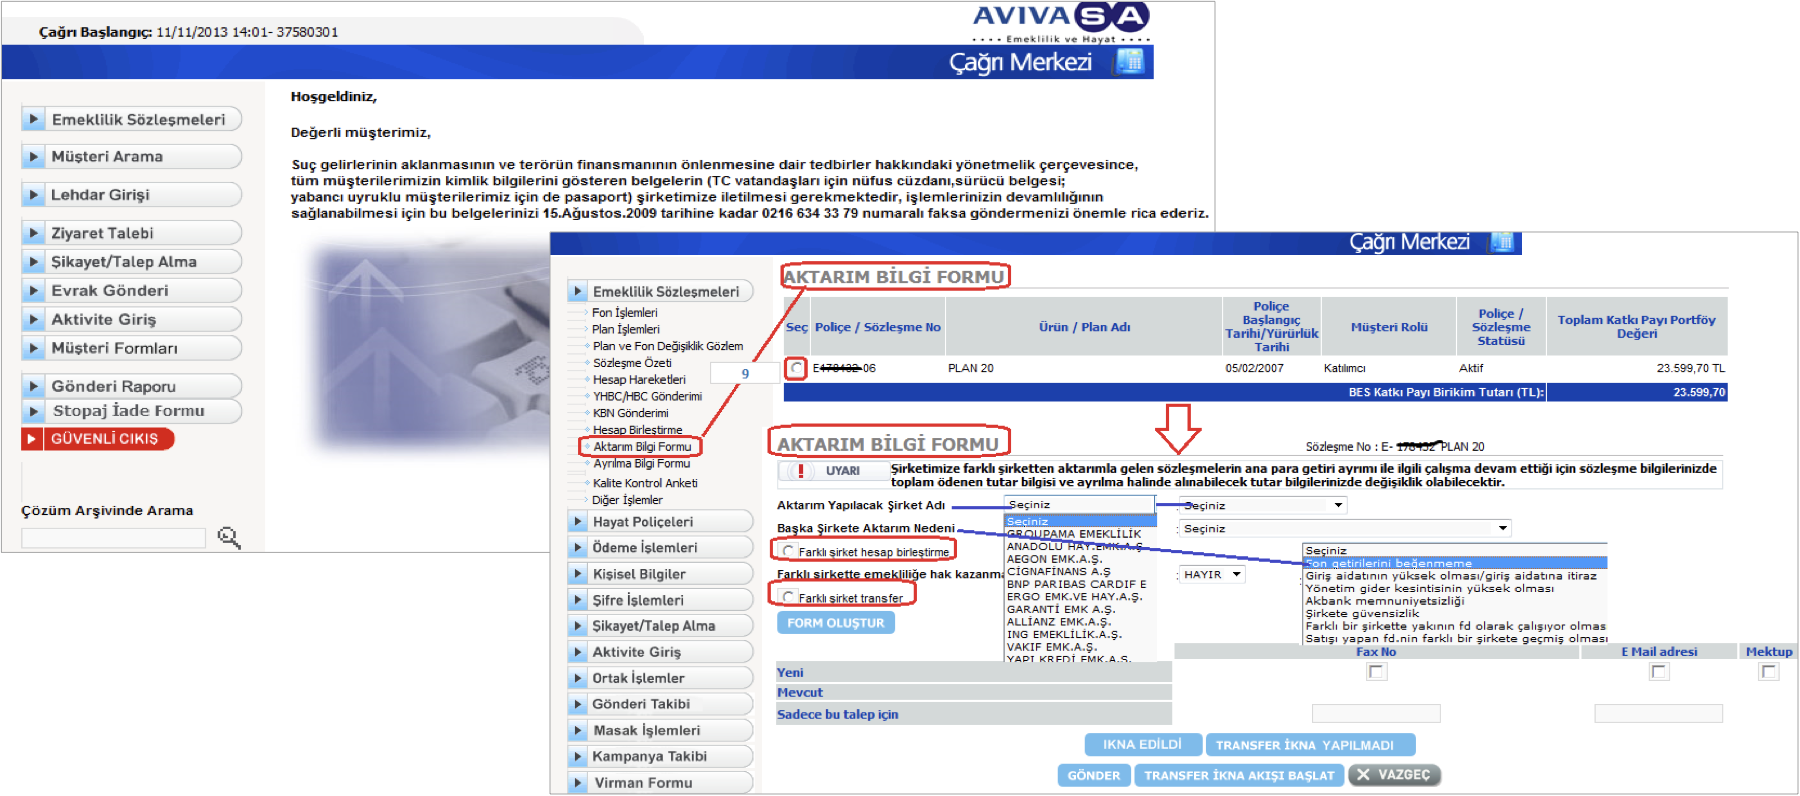Click the GÖNDER button

[x=1094, y=775]
